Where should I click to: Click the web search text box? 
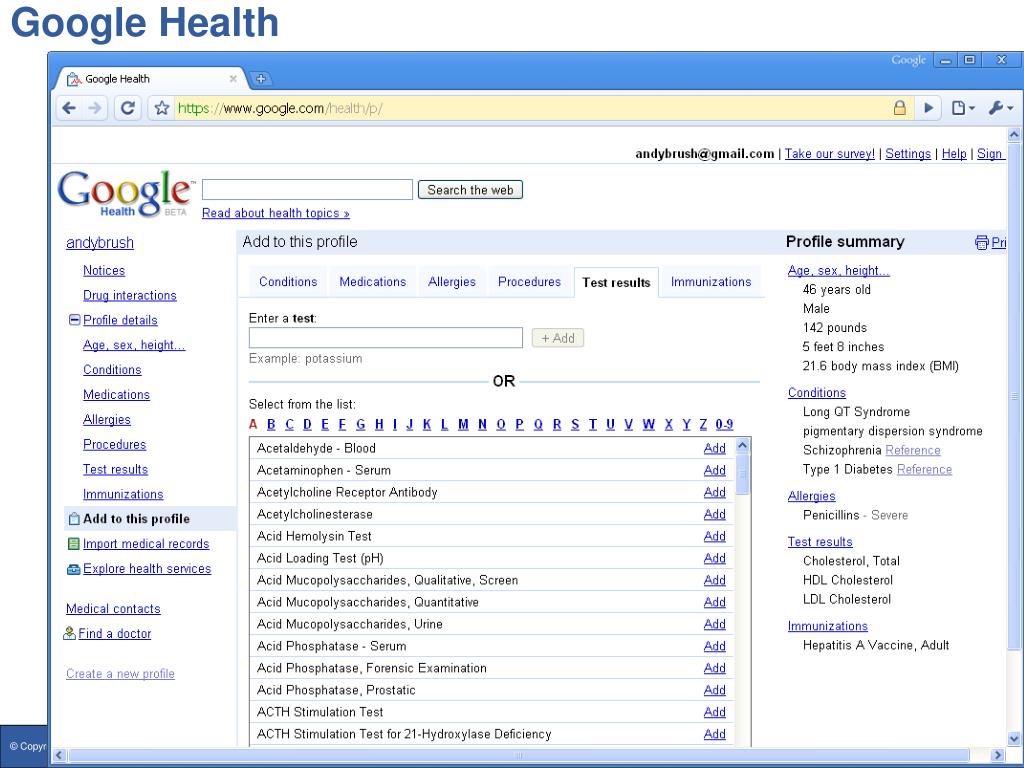(307, 190)
